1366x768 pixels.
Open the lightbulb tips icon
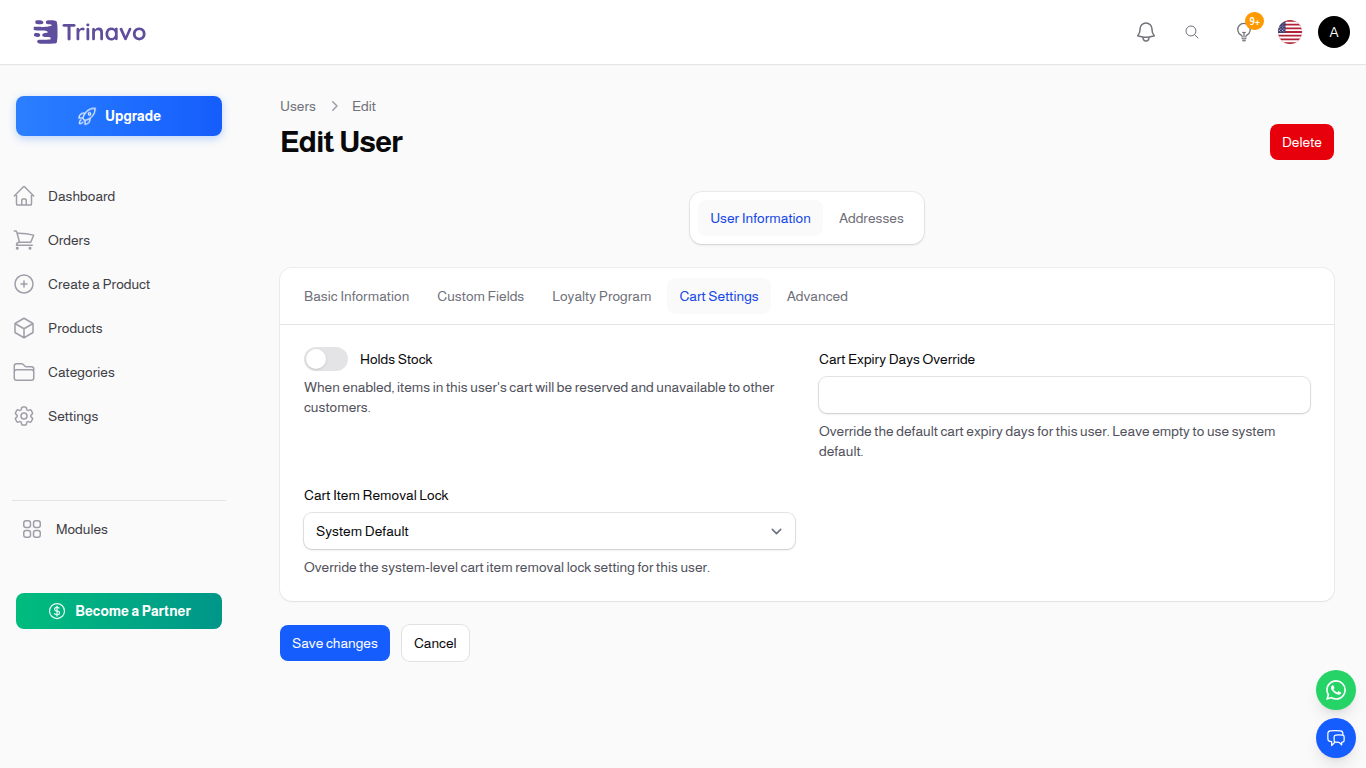1244,32
